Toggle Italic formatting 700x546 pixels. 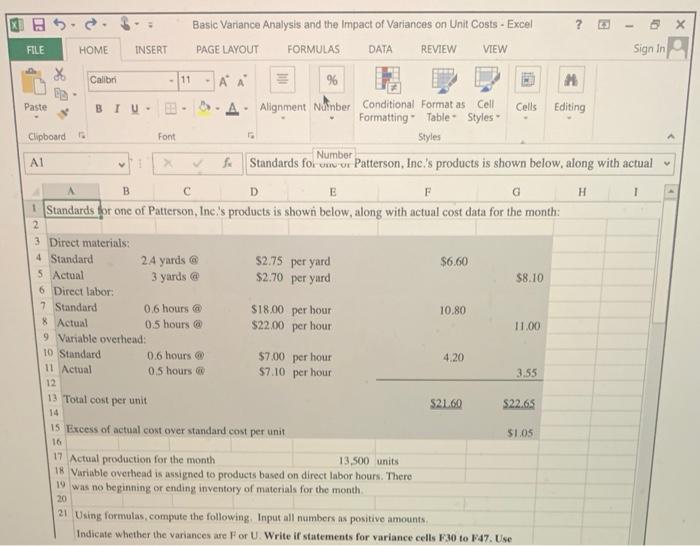click(x=117, y=108)
